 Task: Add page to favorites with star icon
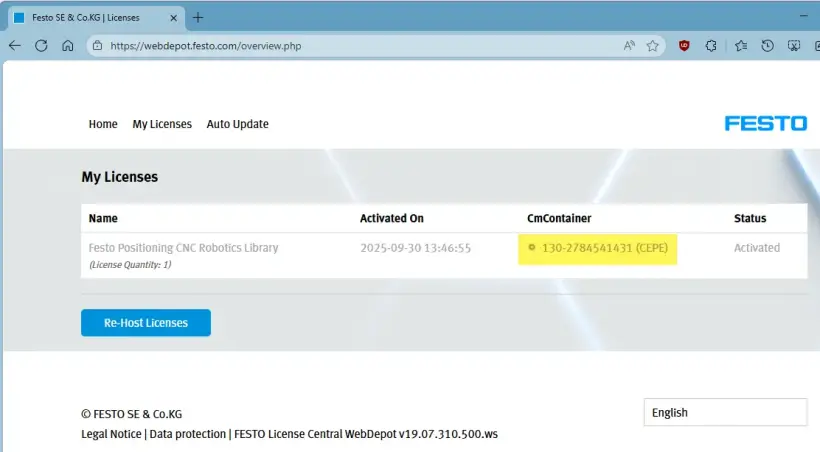652,46
